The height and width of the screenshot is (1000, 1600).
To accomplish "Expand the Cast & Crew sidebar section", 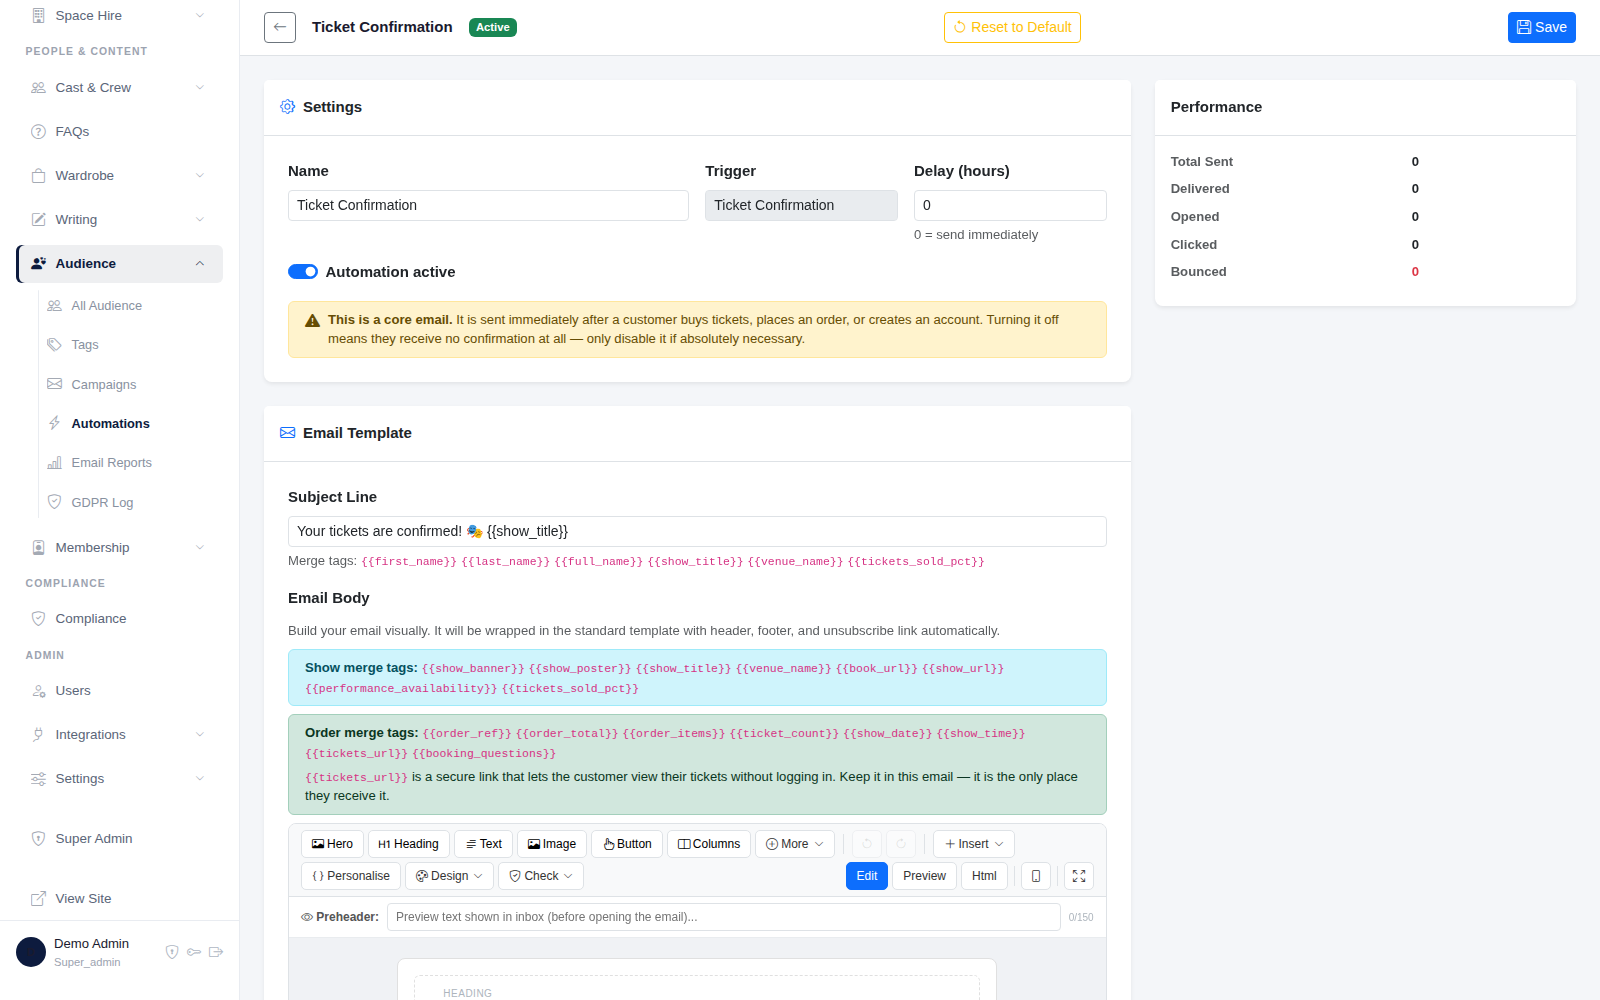I will (119, 88).
